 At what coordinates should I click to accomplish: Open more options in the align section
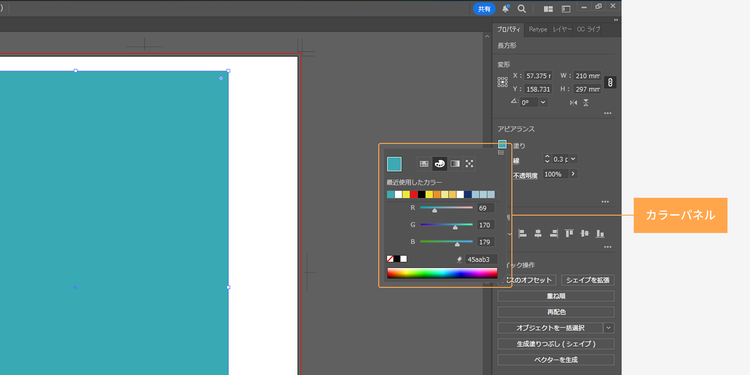pyautogui.click(x=607, y=247)
